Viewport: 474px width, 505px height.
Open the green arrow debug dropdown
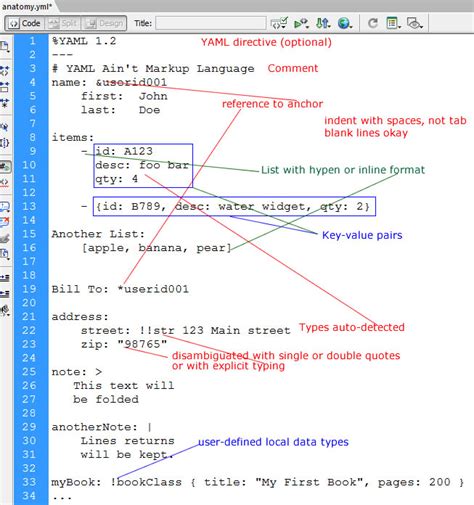[301, 23]
